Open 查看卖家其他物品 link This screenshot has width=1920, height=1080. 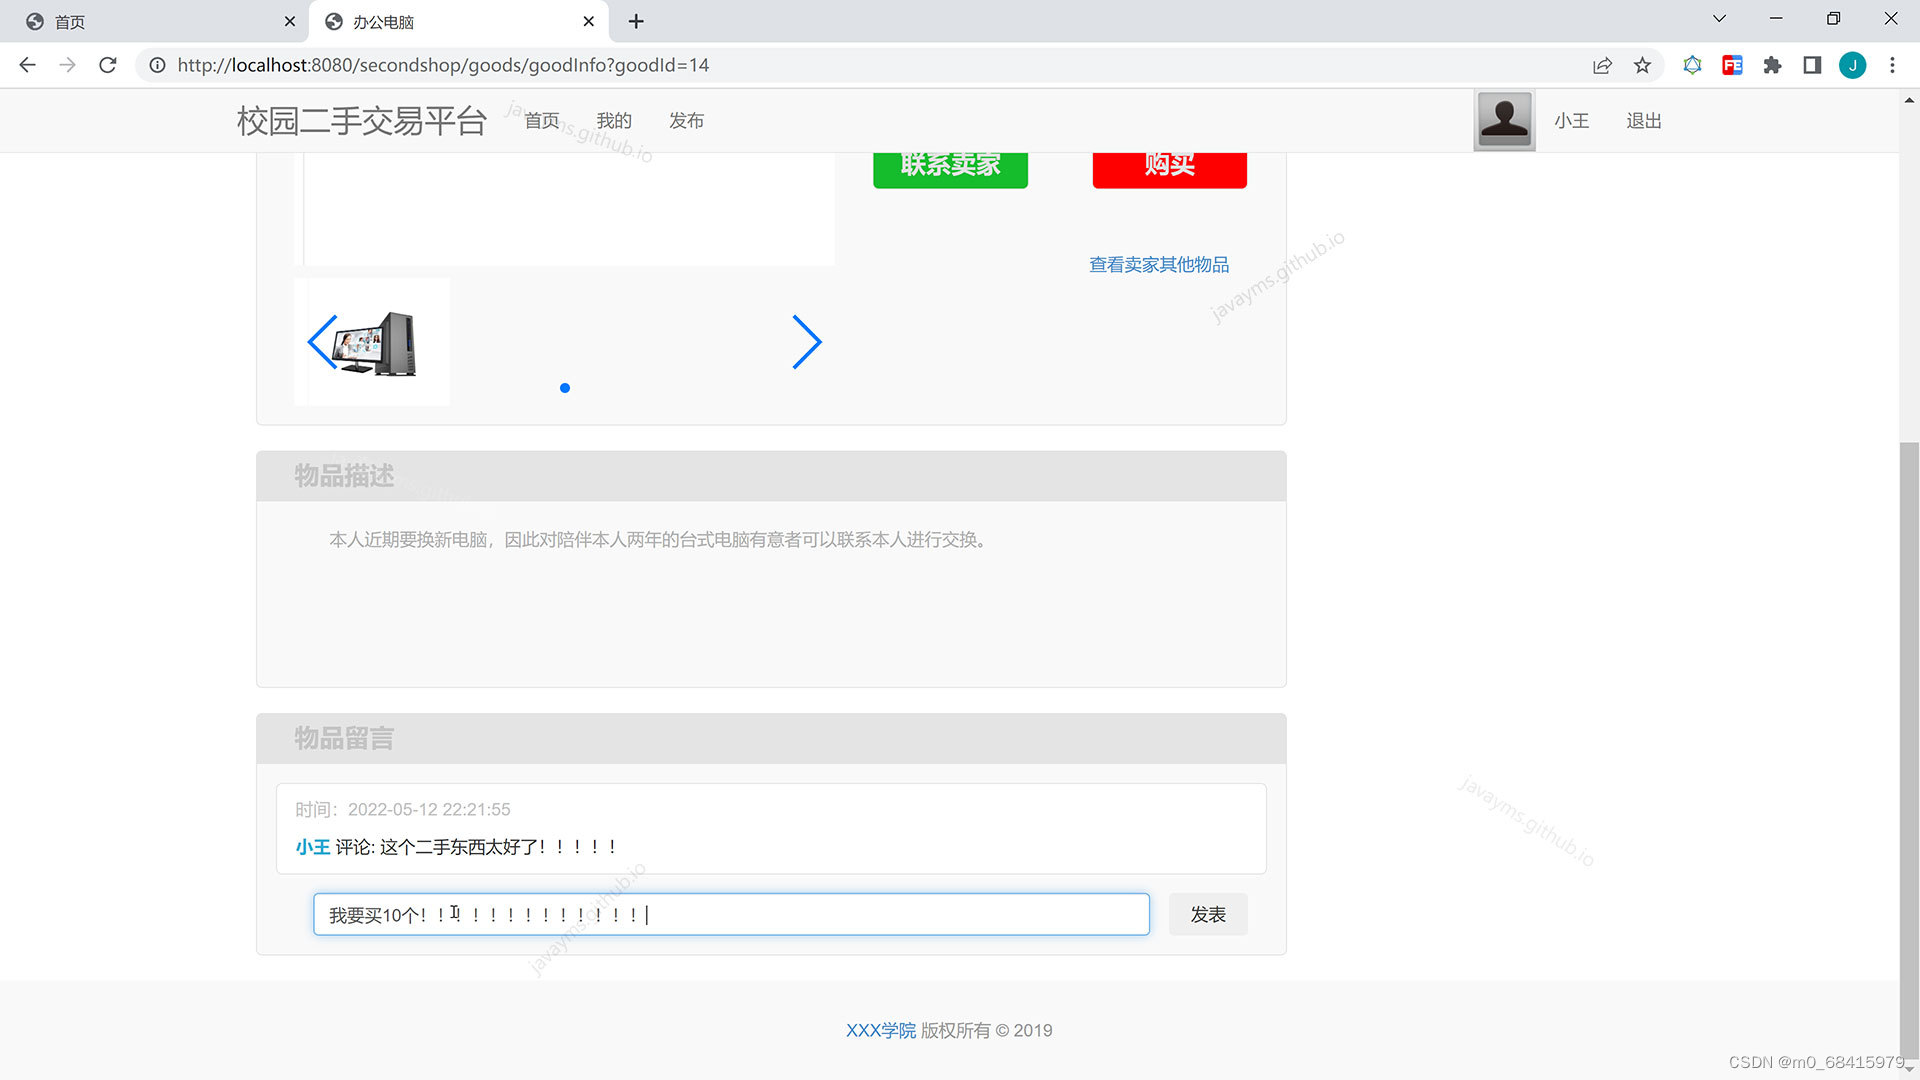pos(1159,265)
